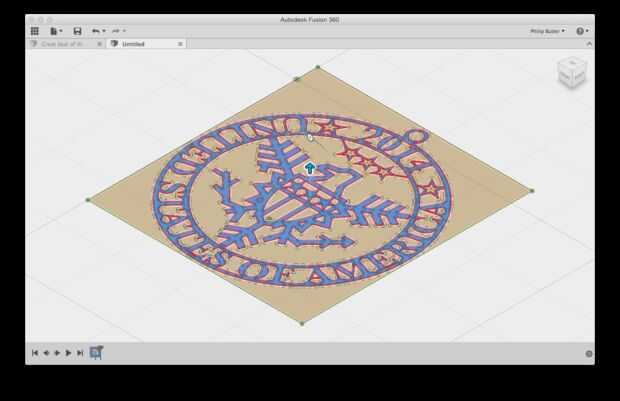The height and width of the screenshot is (401, 620).
Task: Close the Untitled document tab
Action: pos(180,44)
